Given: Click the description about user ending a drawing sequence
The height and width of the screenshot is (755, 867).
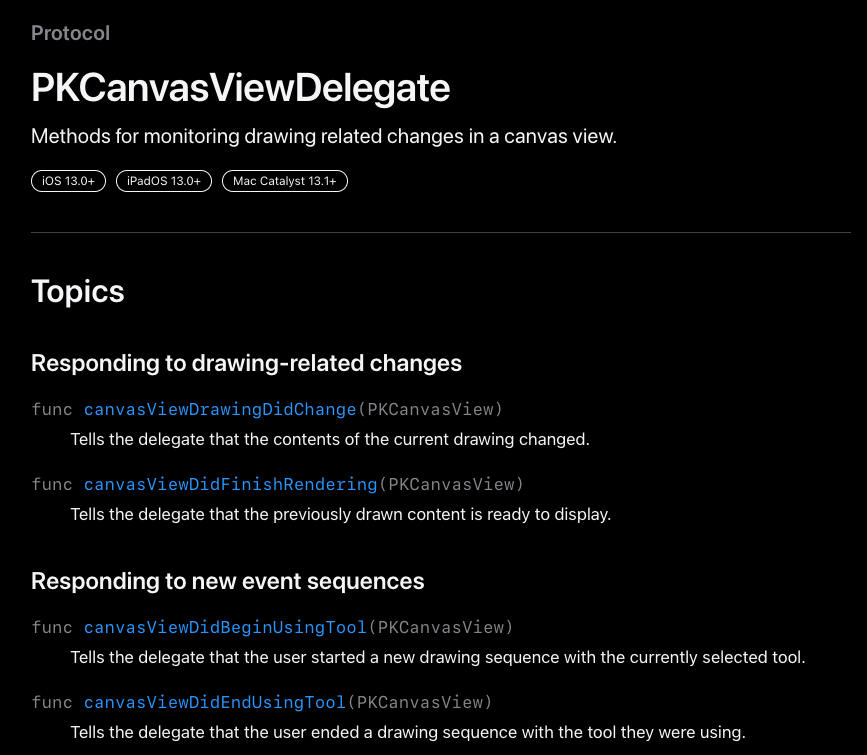Looking at the screenshot, I should [408, 732].
